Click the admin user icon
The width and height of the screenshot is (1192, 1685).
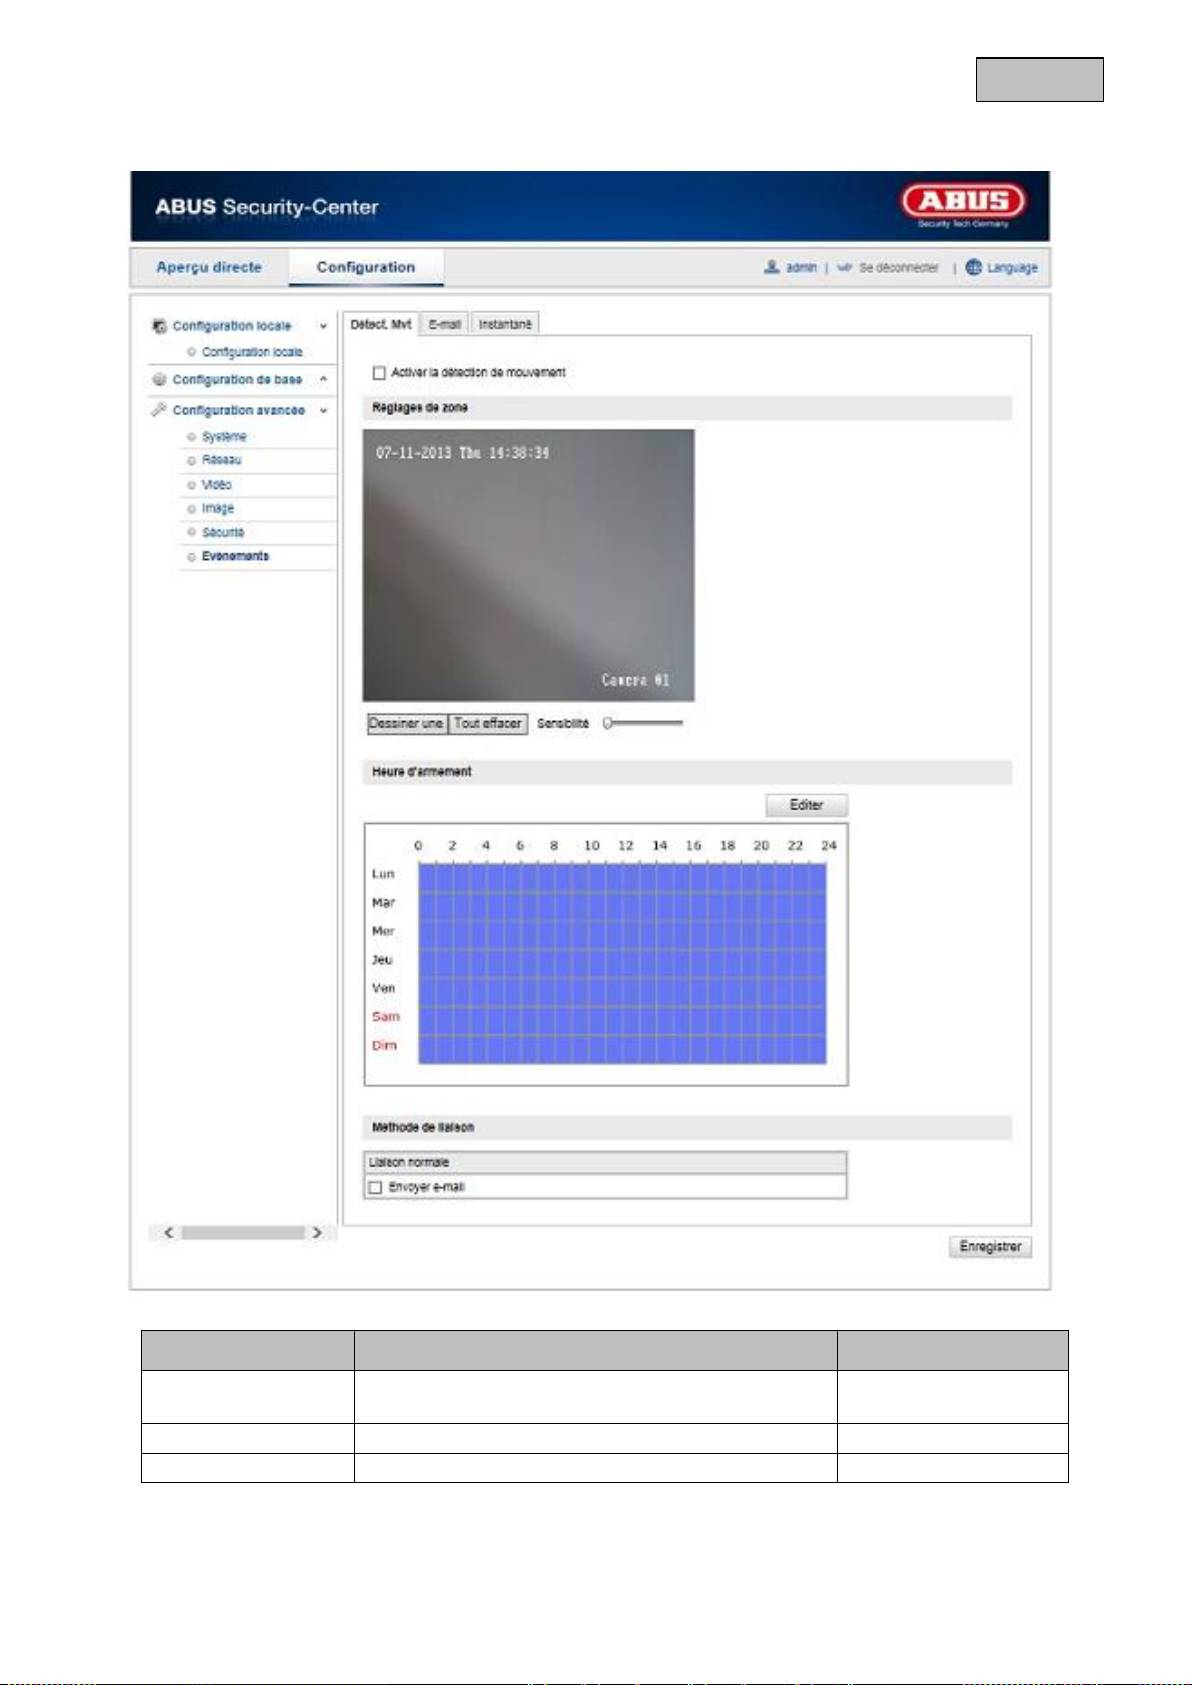[x=771, y=267]
